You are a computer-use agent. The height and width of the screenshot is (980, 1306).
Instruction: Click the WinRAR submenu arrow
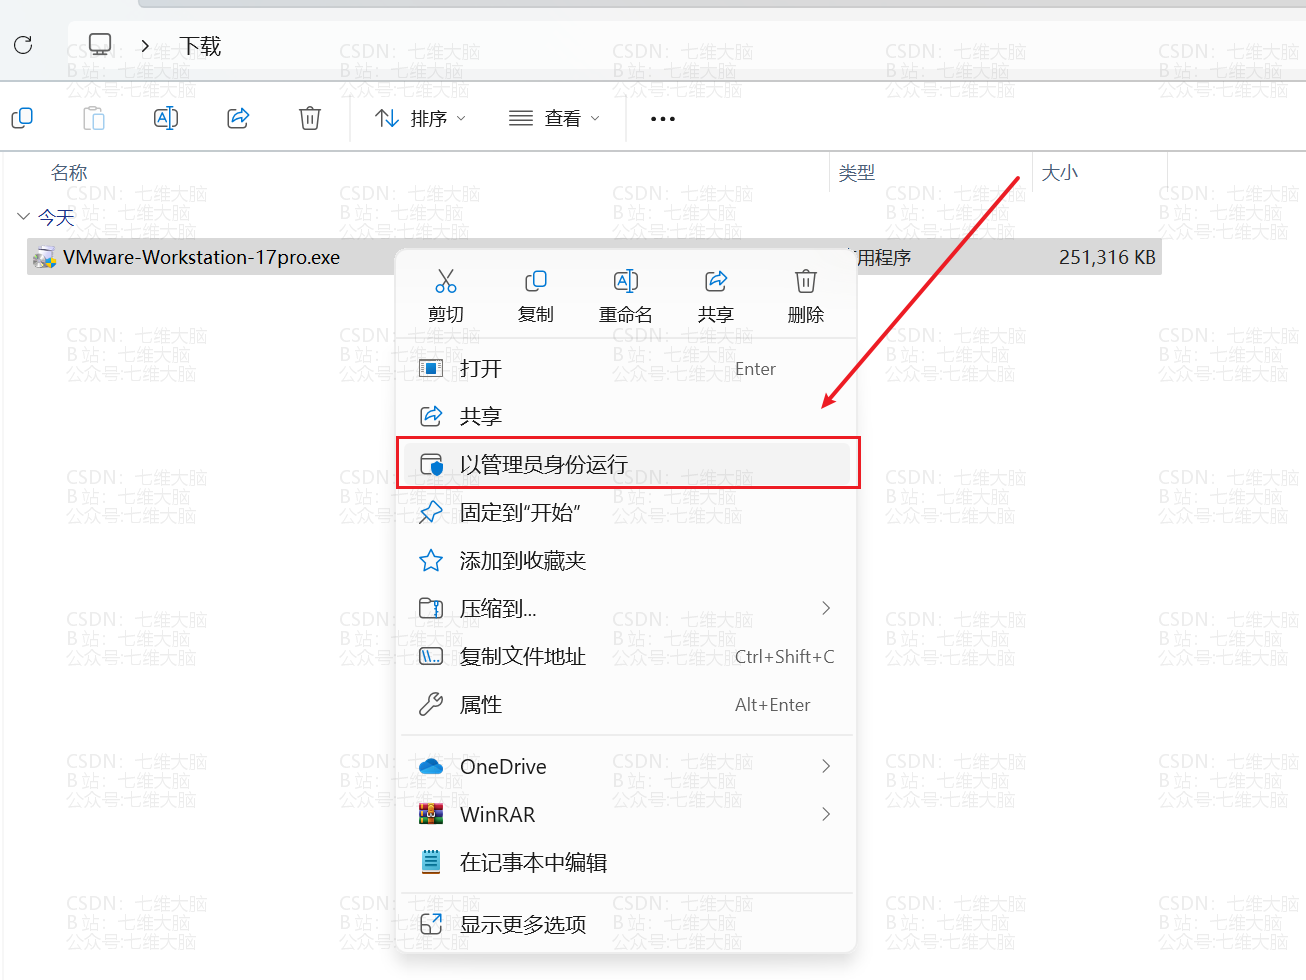pos(826,814)
